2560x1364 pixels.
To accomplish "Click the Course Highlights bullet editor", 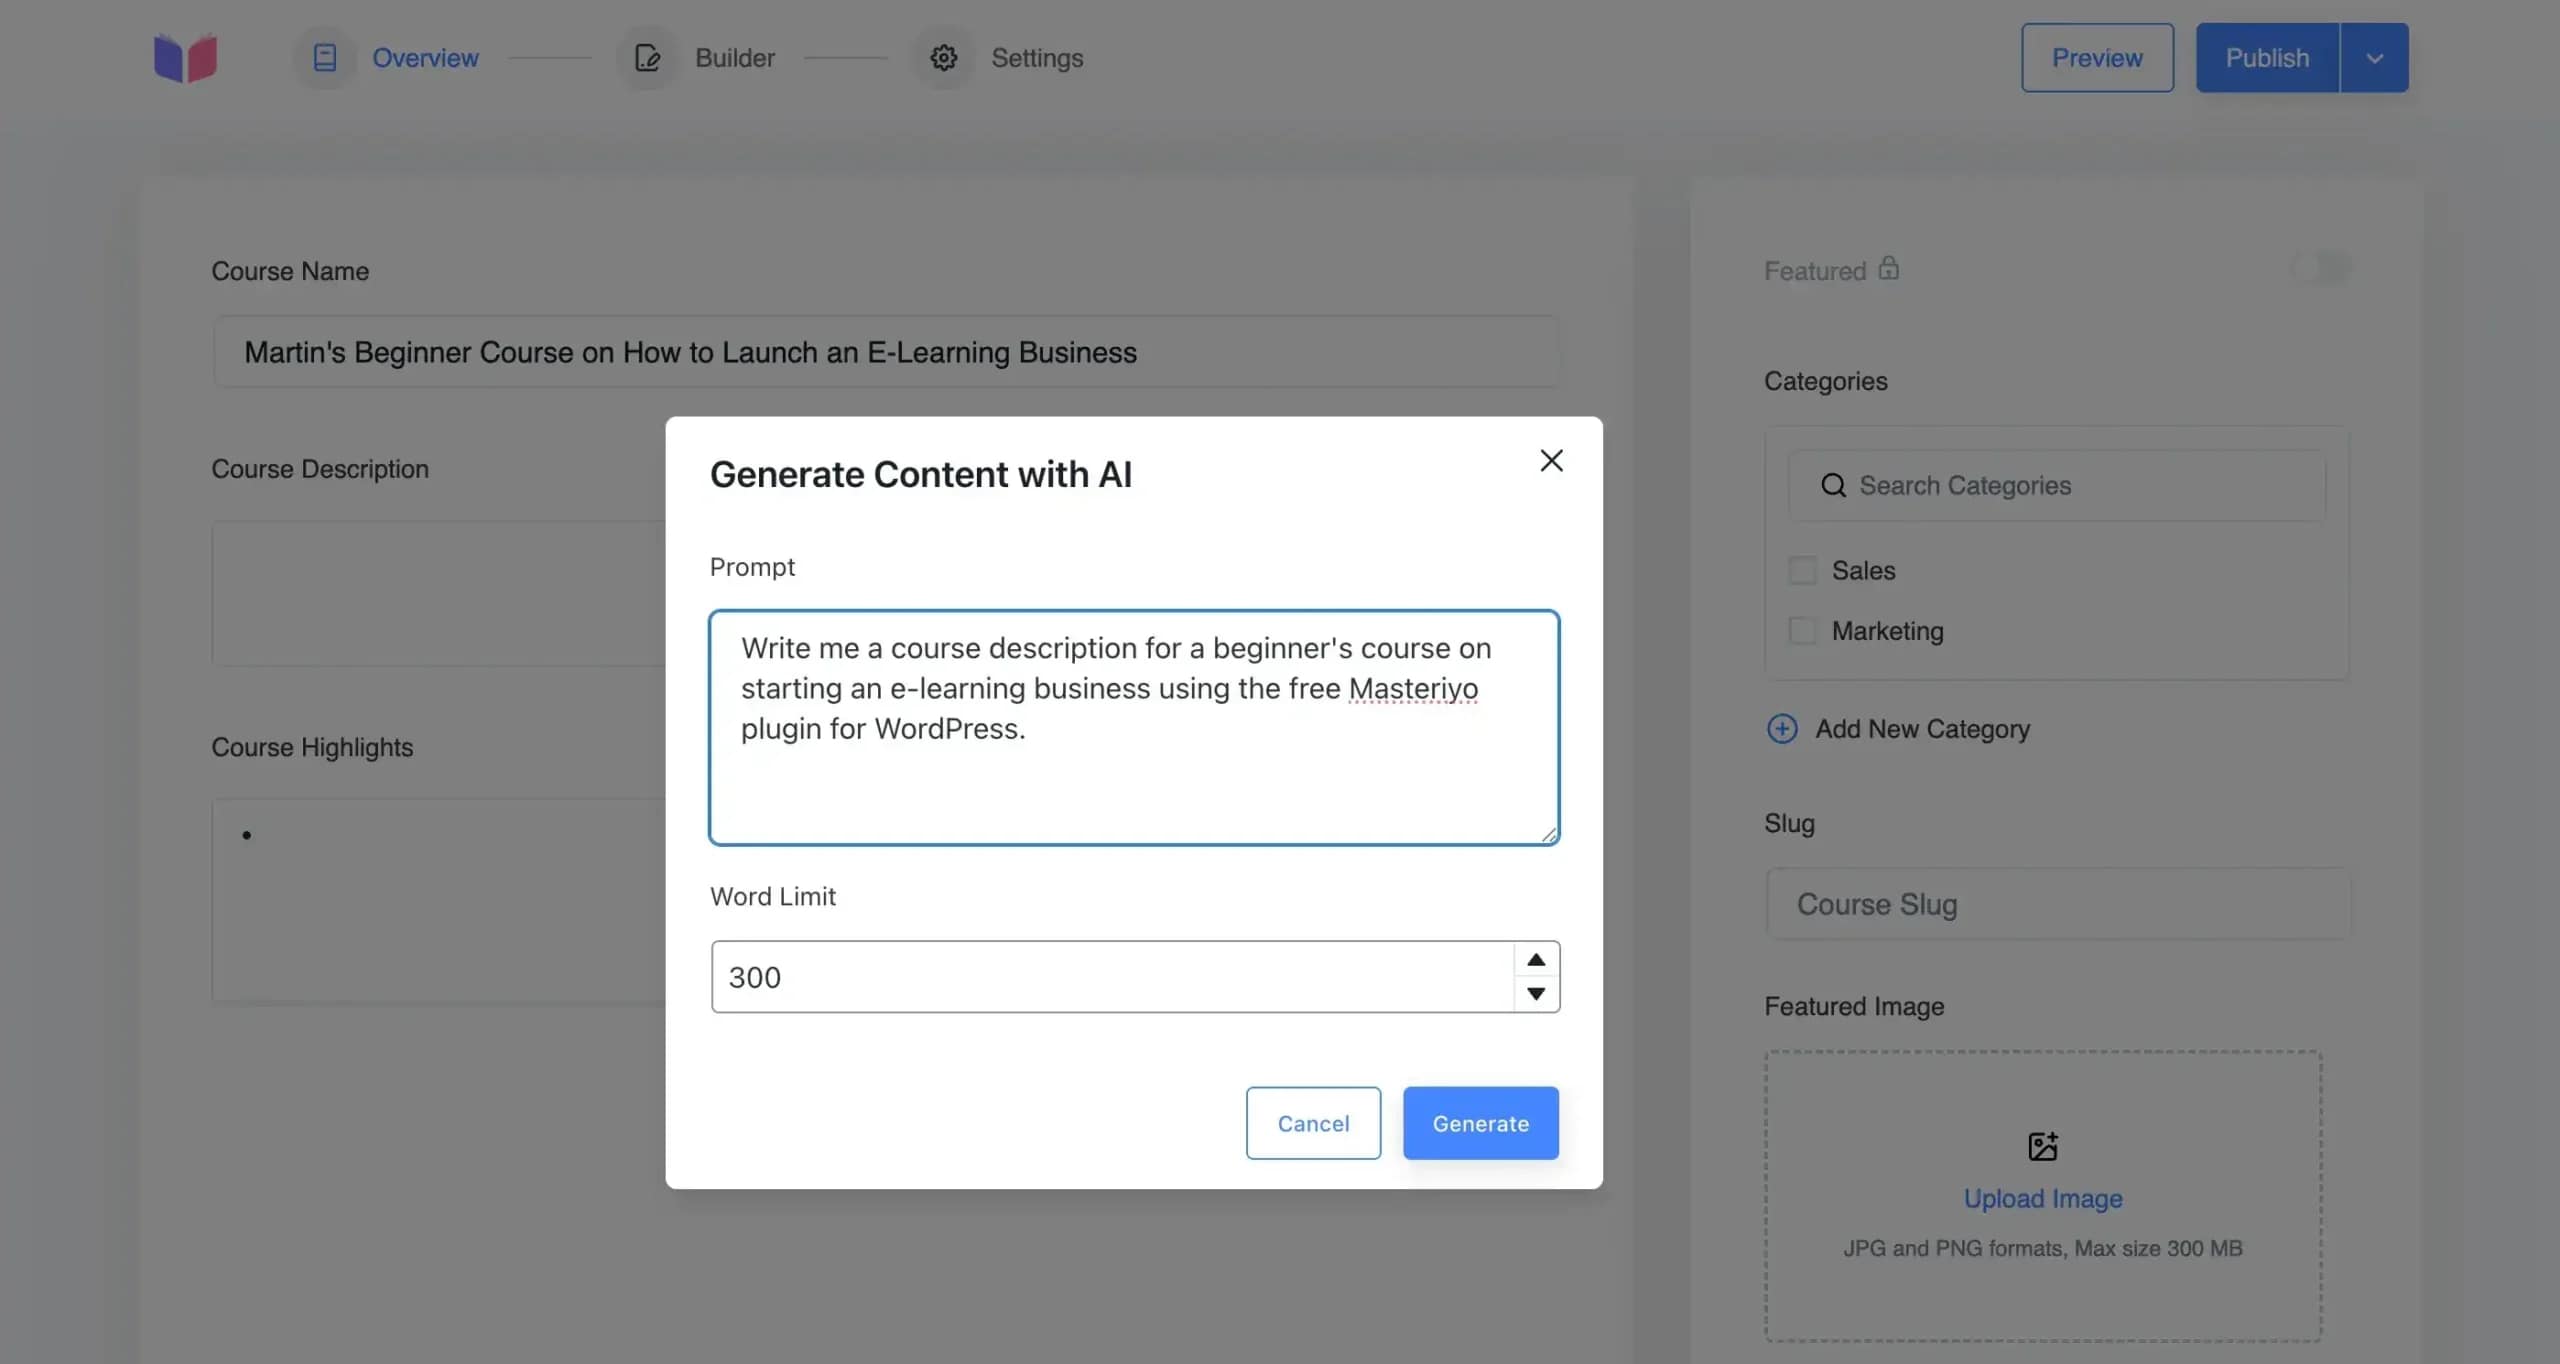I will [x=438, y=900].
